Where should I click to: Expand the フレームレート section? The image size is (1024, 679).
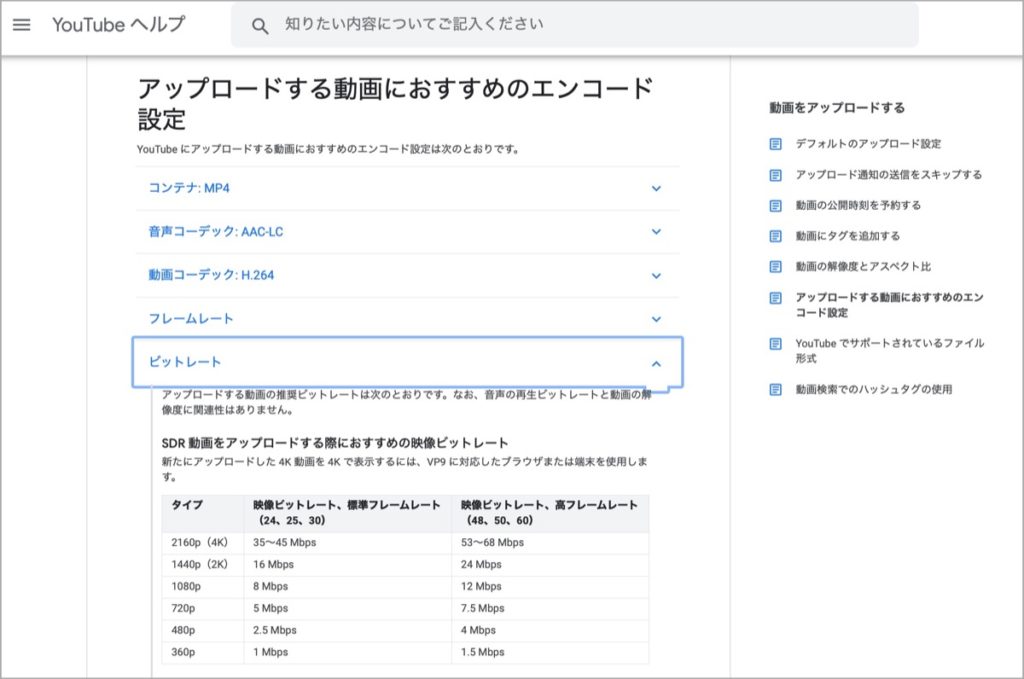click(x=408, y=319)
